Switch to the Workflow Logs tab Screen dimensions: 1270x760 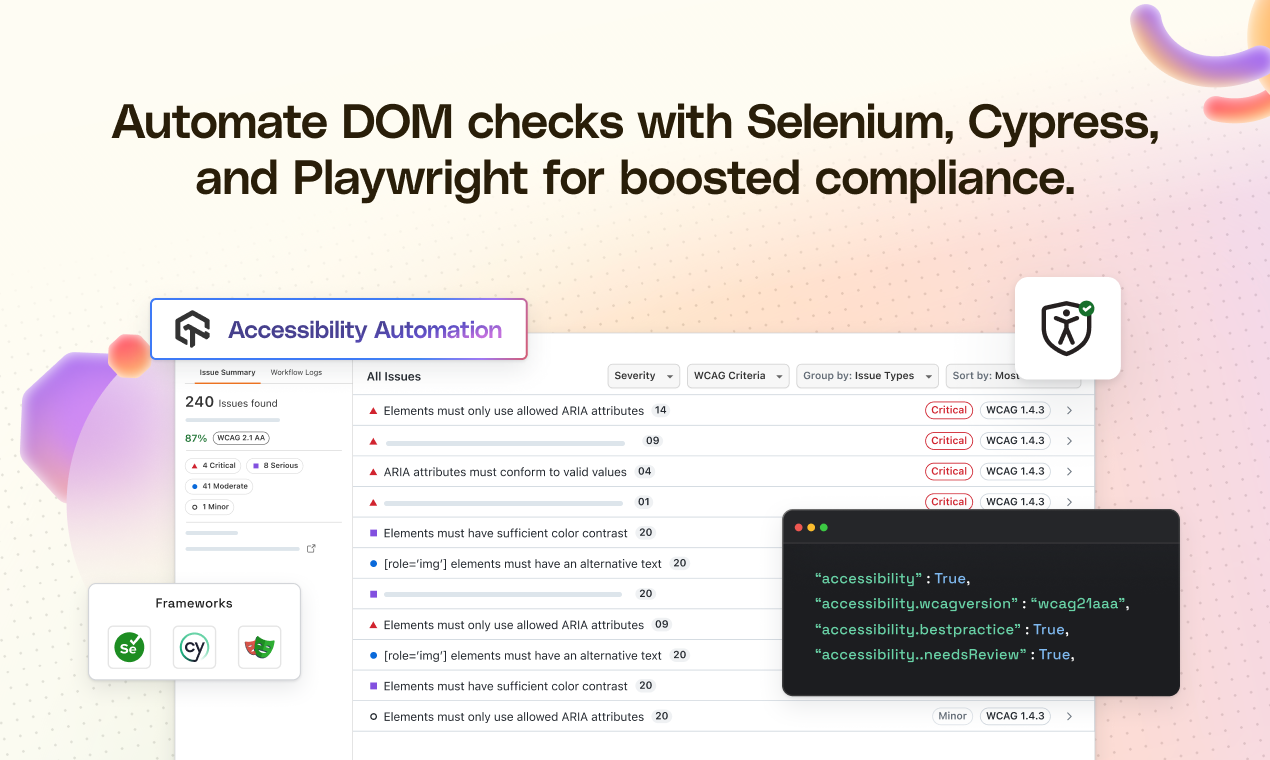point(296,372)
